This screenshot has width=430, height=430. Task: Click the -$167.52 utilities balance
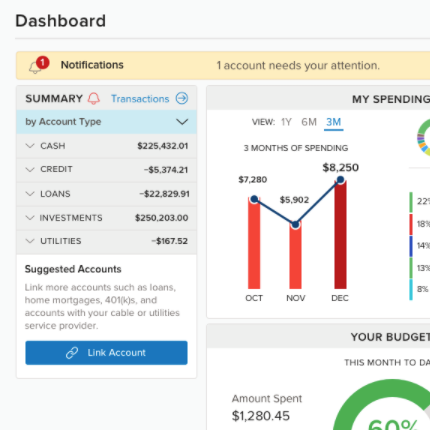[x=169, y=241]
